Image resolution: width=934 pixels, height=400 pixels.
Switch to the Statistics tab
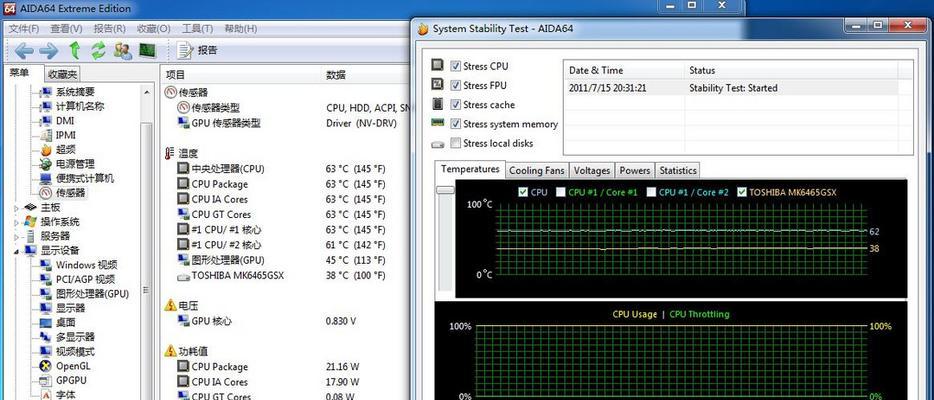677,170
